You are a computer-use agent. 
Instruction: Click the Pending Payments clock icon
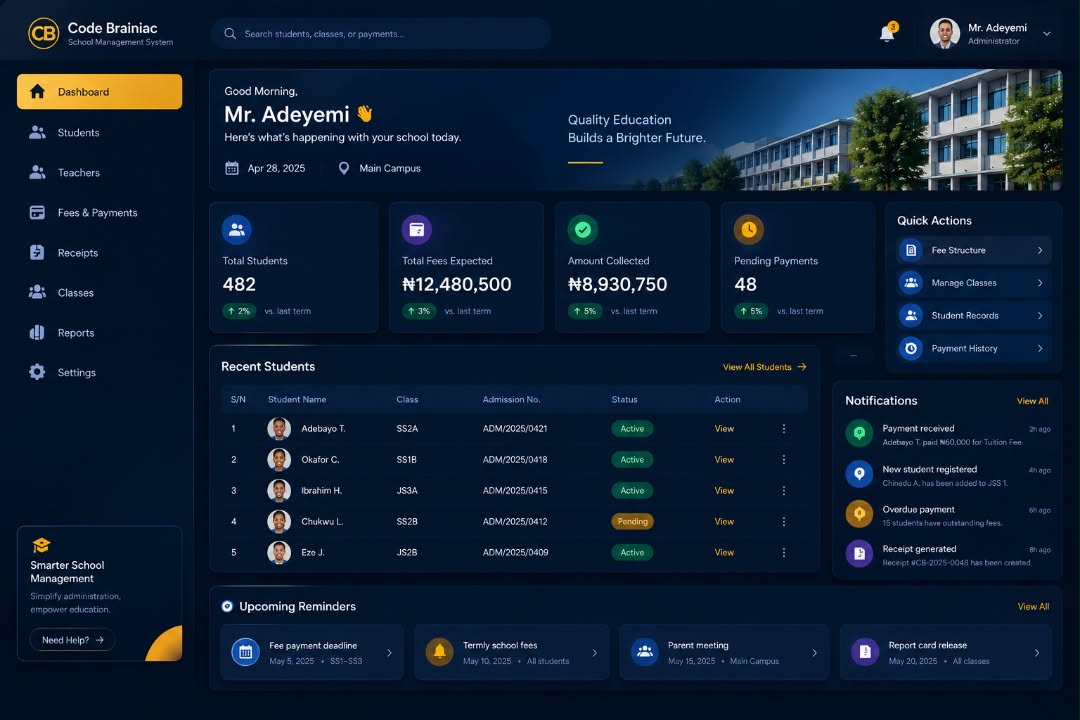pos(749,229)
